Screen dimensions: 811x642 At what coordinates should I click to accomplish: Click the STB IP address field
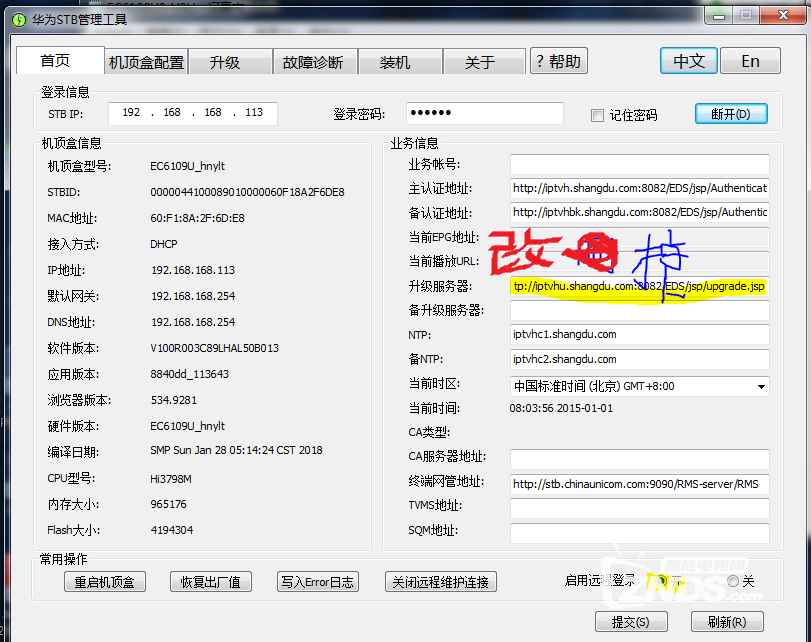(192, 113)
